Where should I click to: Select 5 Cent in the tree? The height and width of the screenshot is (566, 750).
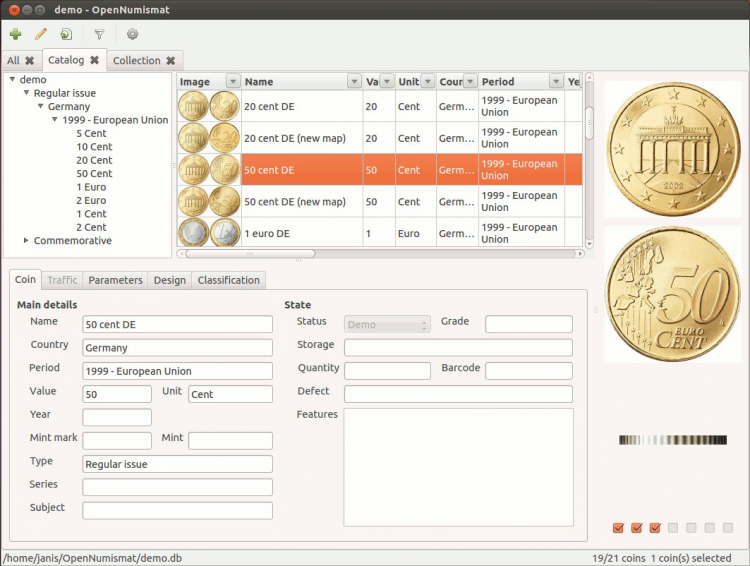[91, 133]
